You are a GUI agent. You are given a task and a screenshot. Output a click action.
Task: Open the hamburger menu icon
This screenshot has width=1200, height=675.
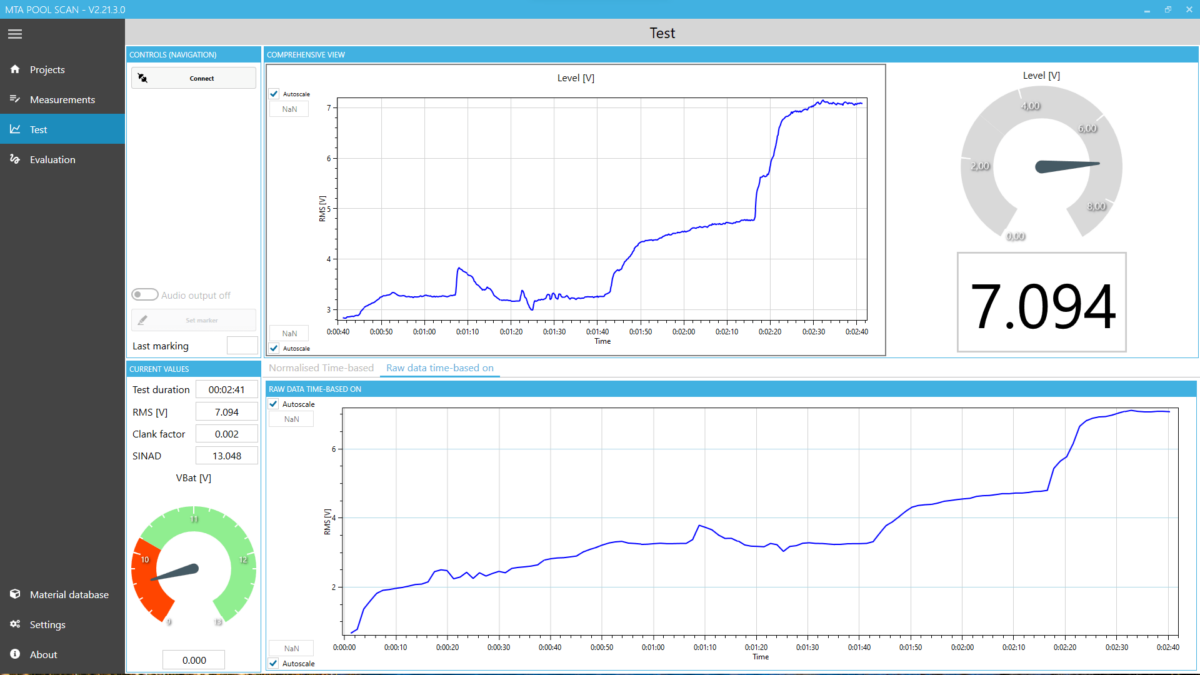pos(14,34)
